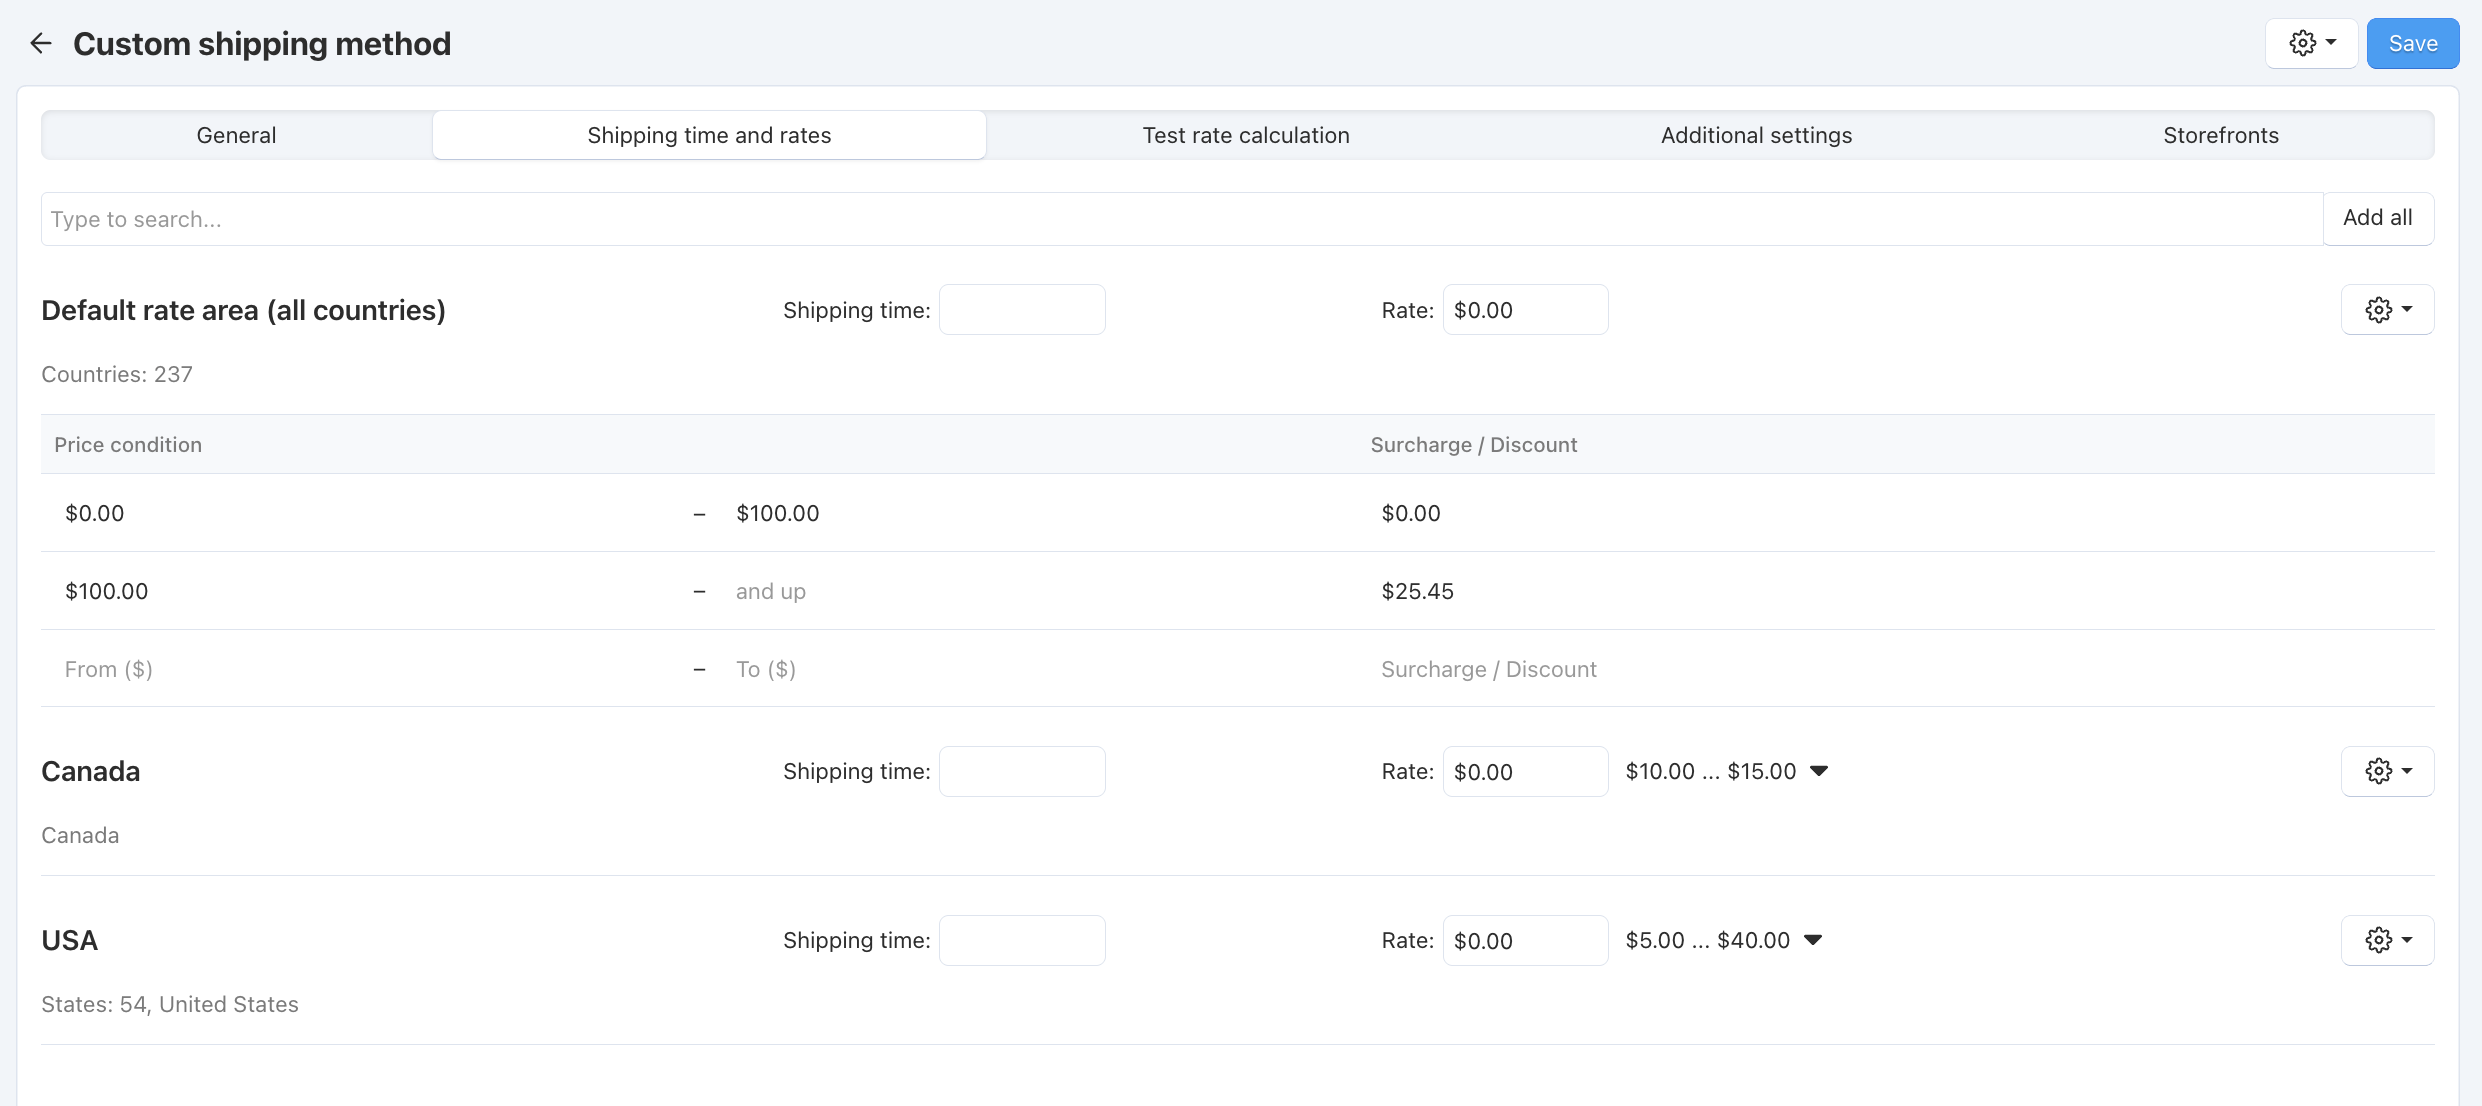Image resolution: width=2482 pixels, height=1106 pixels.
Task: Click the Default rate area (all countries) heading
Action: point(243,311)
